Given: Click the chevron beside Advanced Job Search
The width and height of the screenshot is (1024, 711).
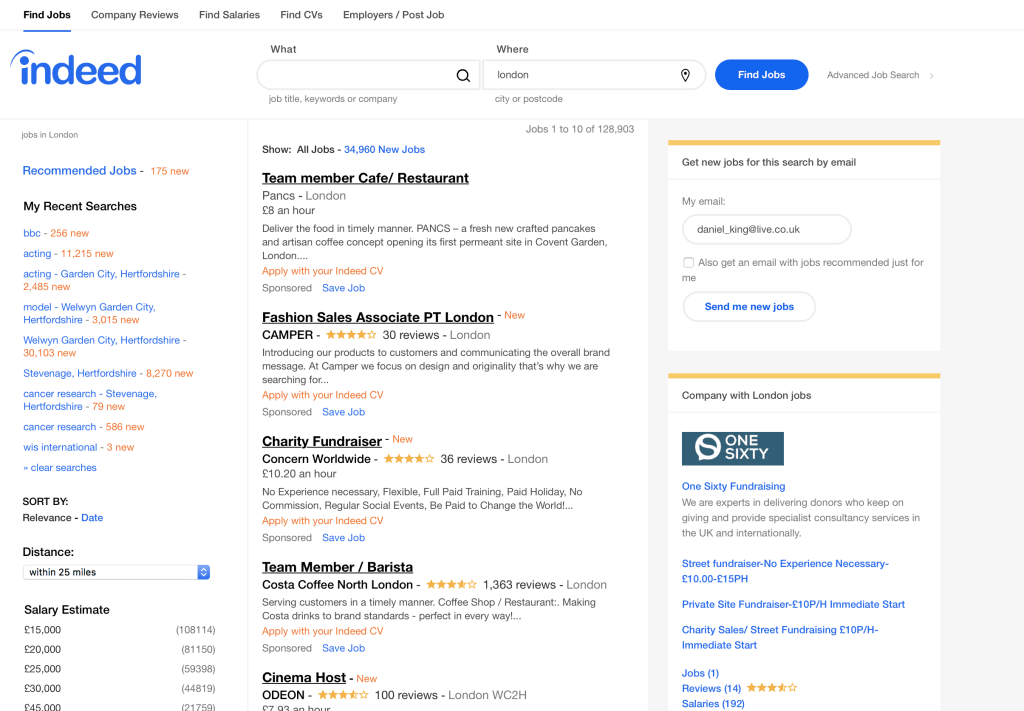Looking at the screenshot, I should [931, 76].
